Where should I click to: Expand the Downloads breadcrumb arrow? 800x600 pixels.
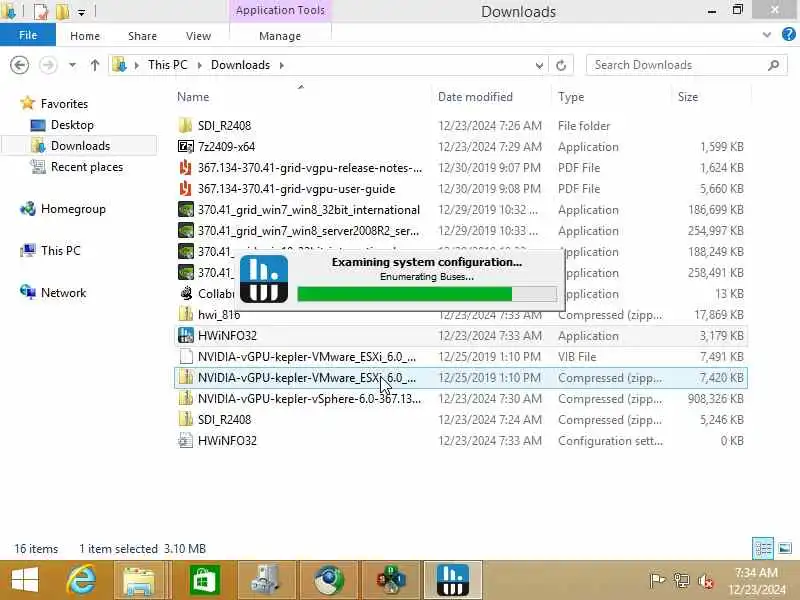pyautogui.click(x=282, y=65)
